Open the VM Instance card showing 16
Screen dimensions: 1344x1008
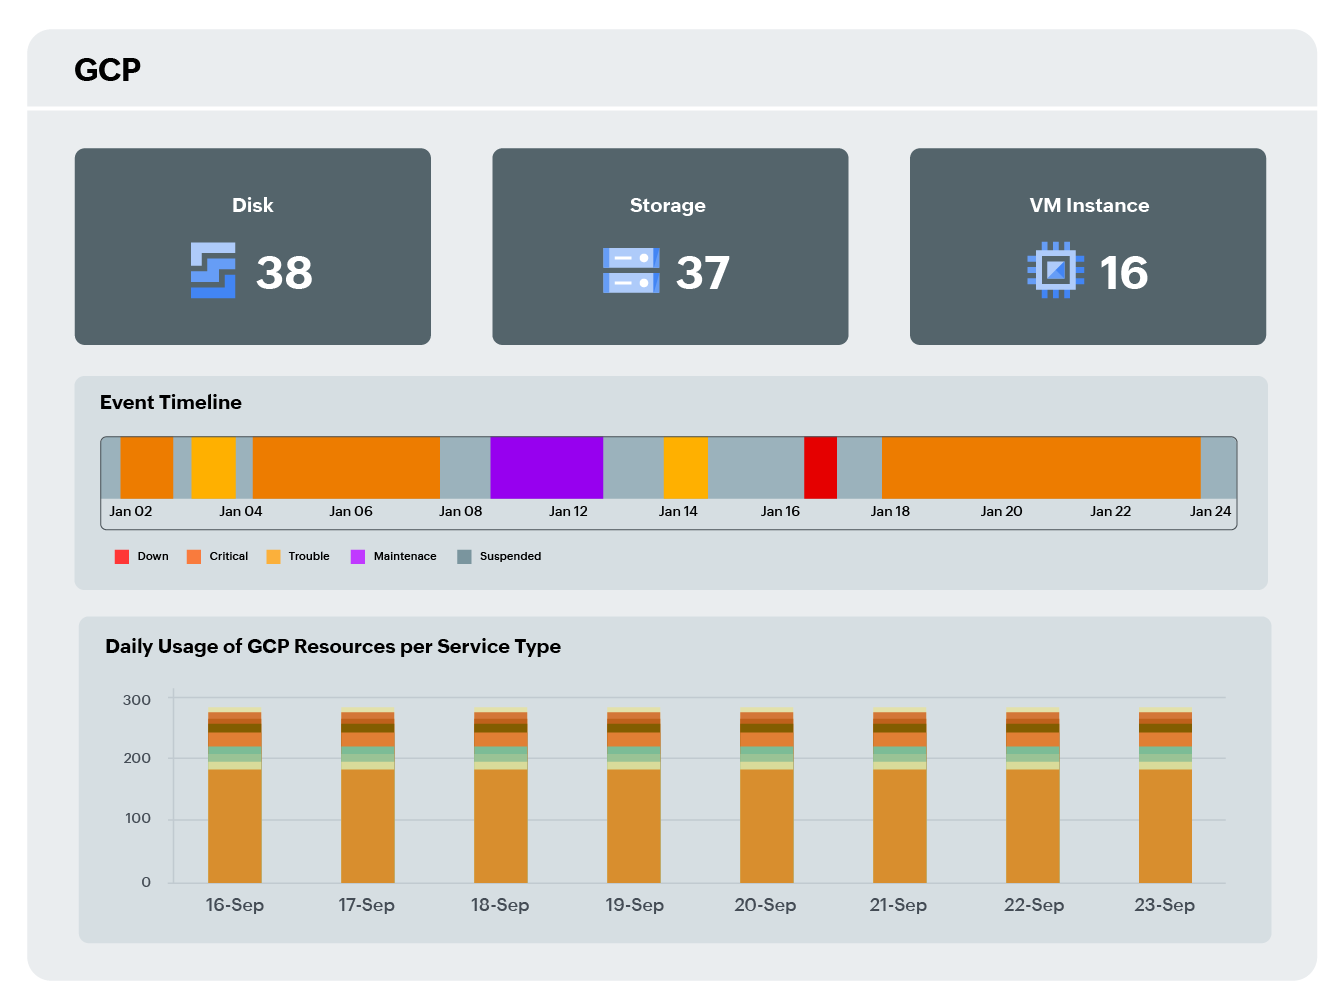point(1088,247)
